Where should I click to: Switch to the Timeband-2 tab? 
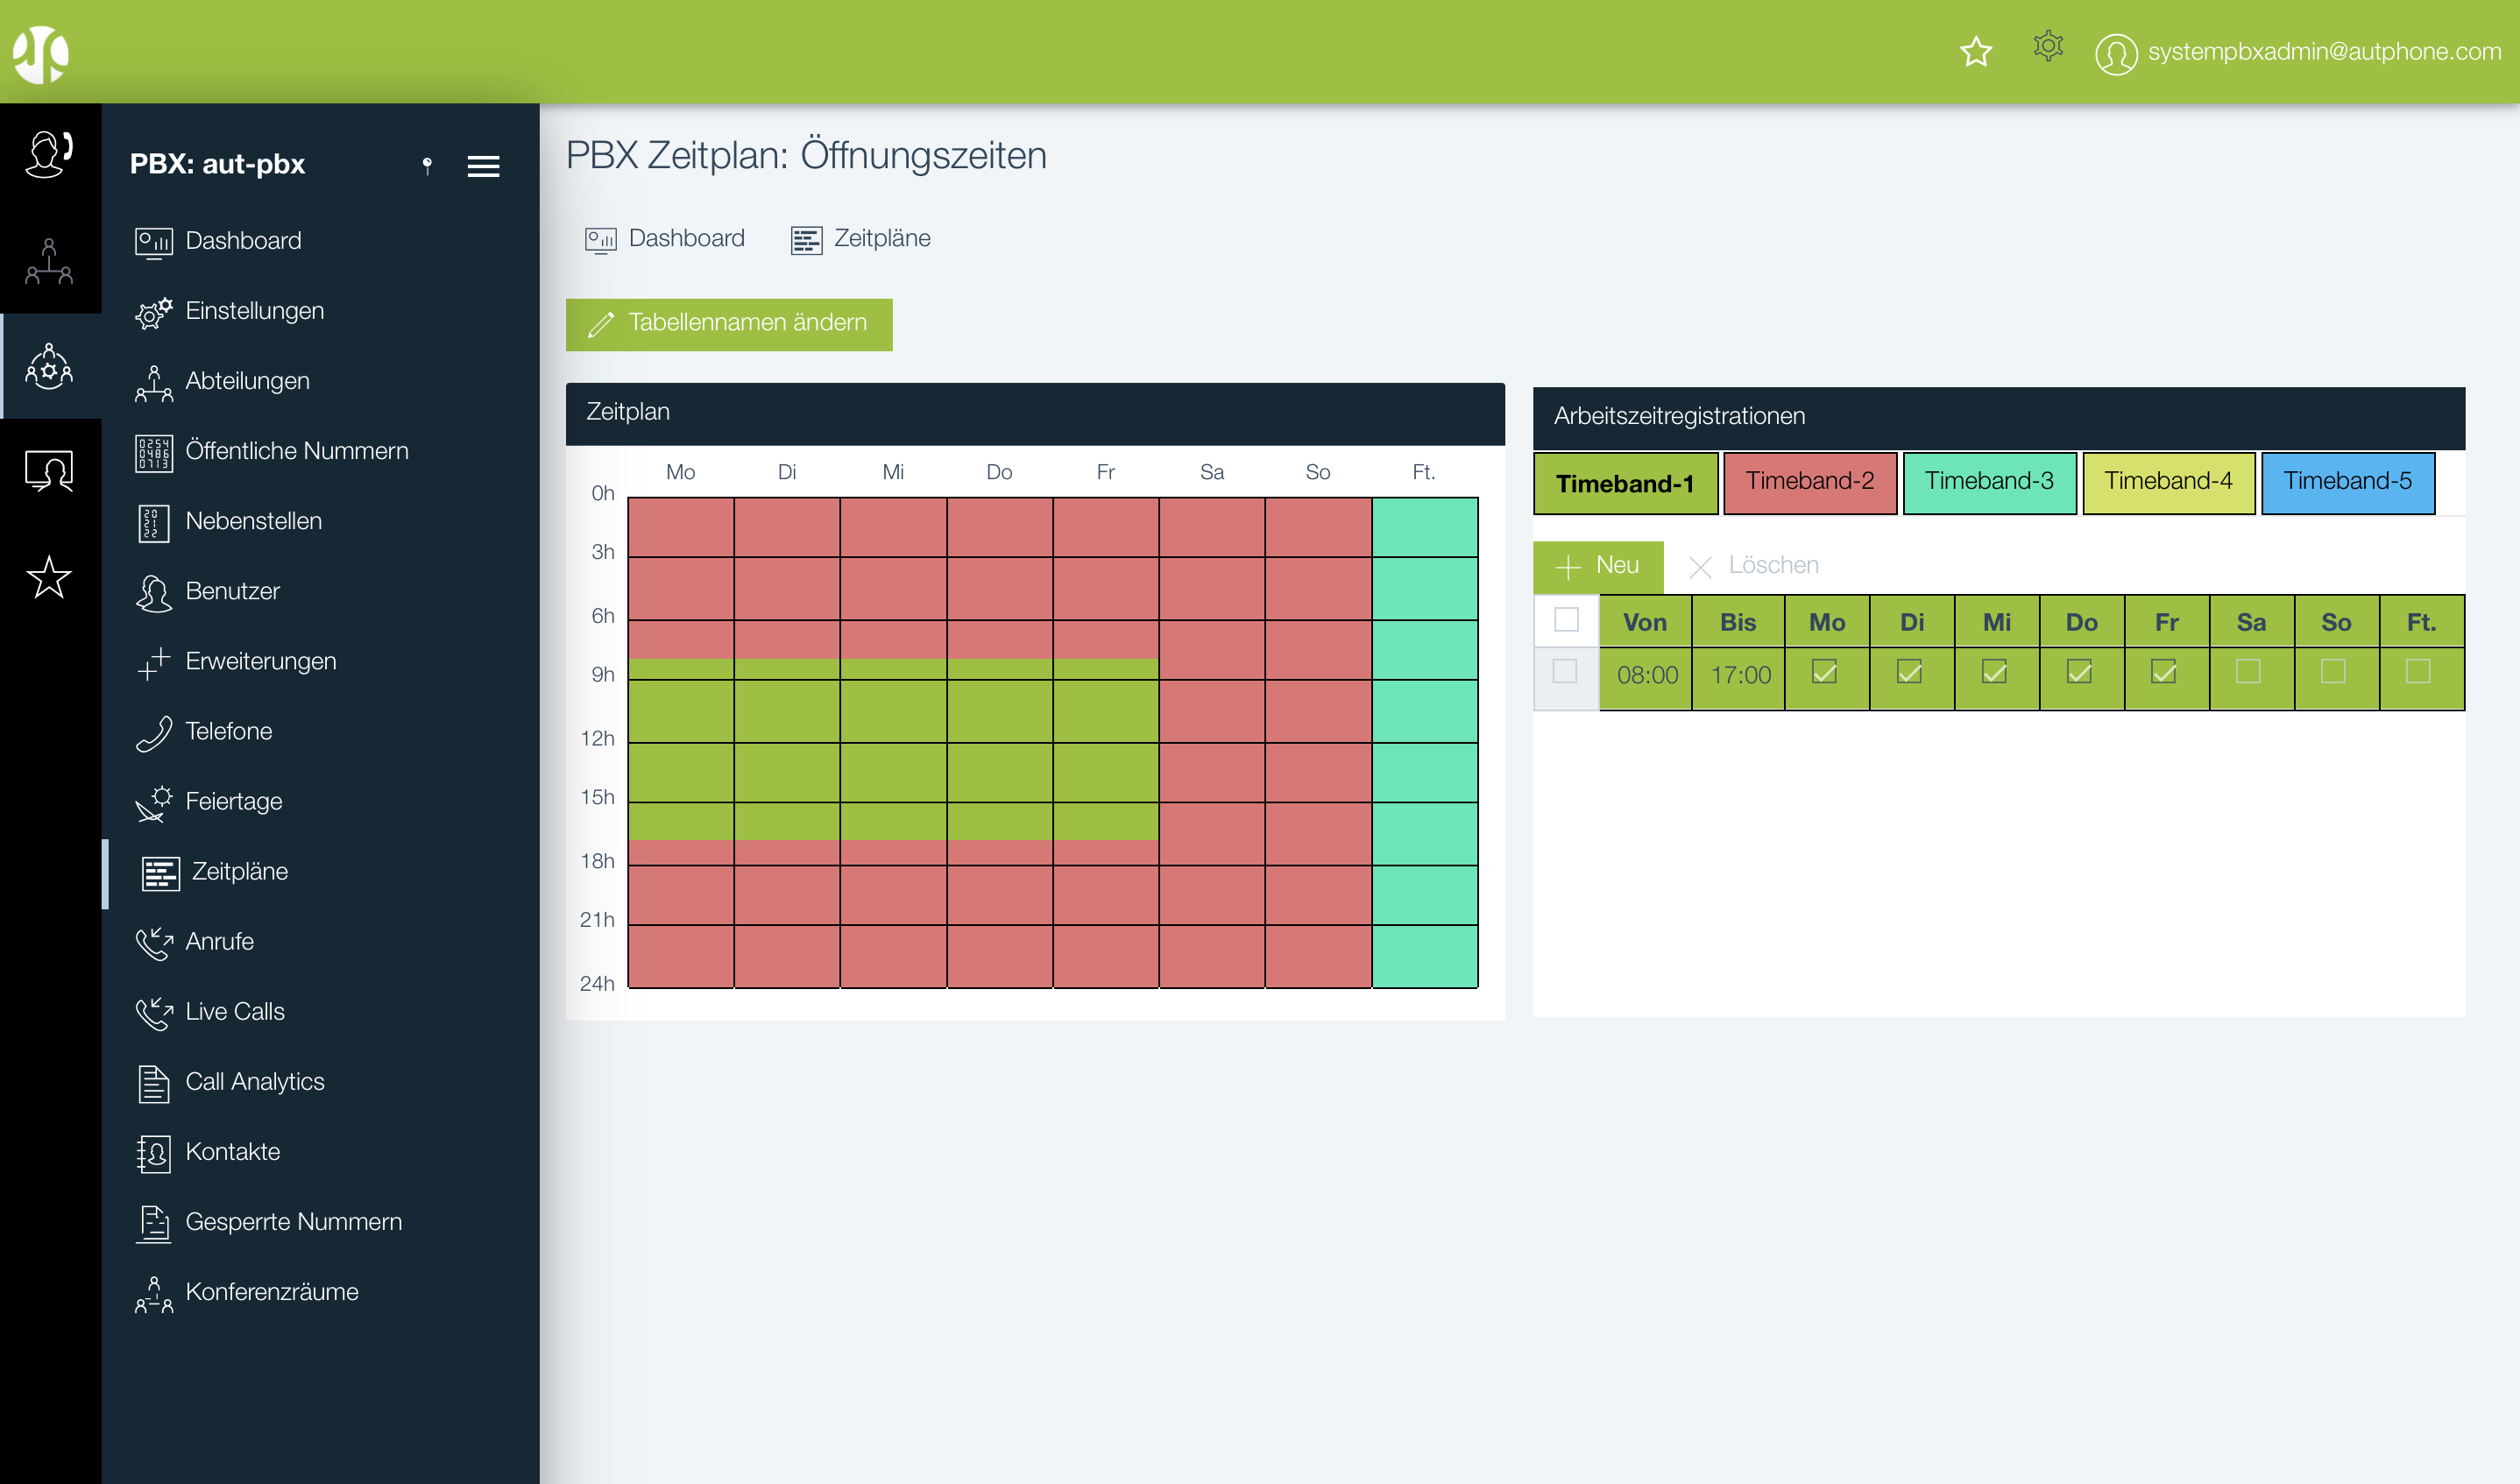(1809, 482)
